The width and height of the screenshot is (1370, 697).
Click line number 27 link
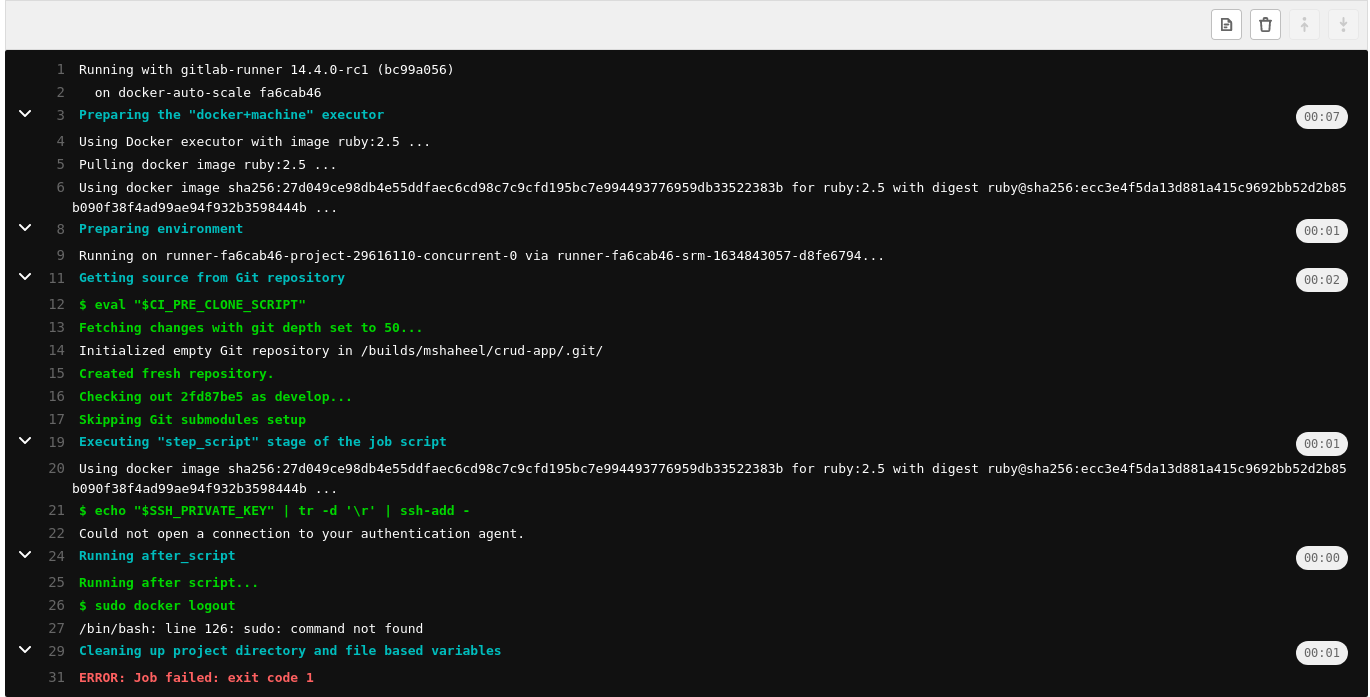coord(56,629)
